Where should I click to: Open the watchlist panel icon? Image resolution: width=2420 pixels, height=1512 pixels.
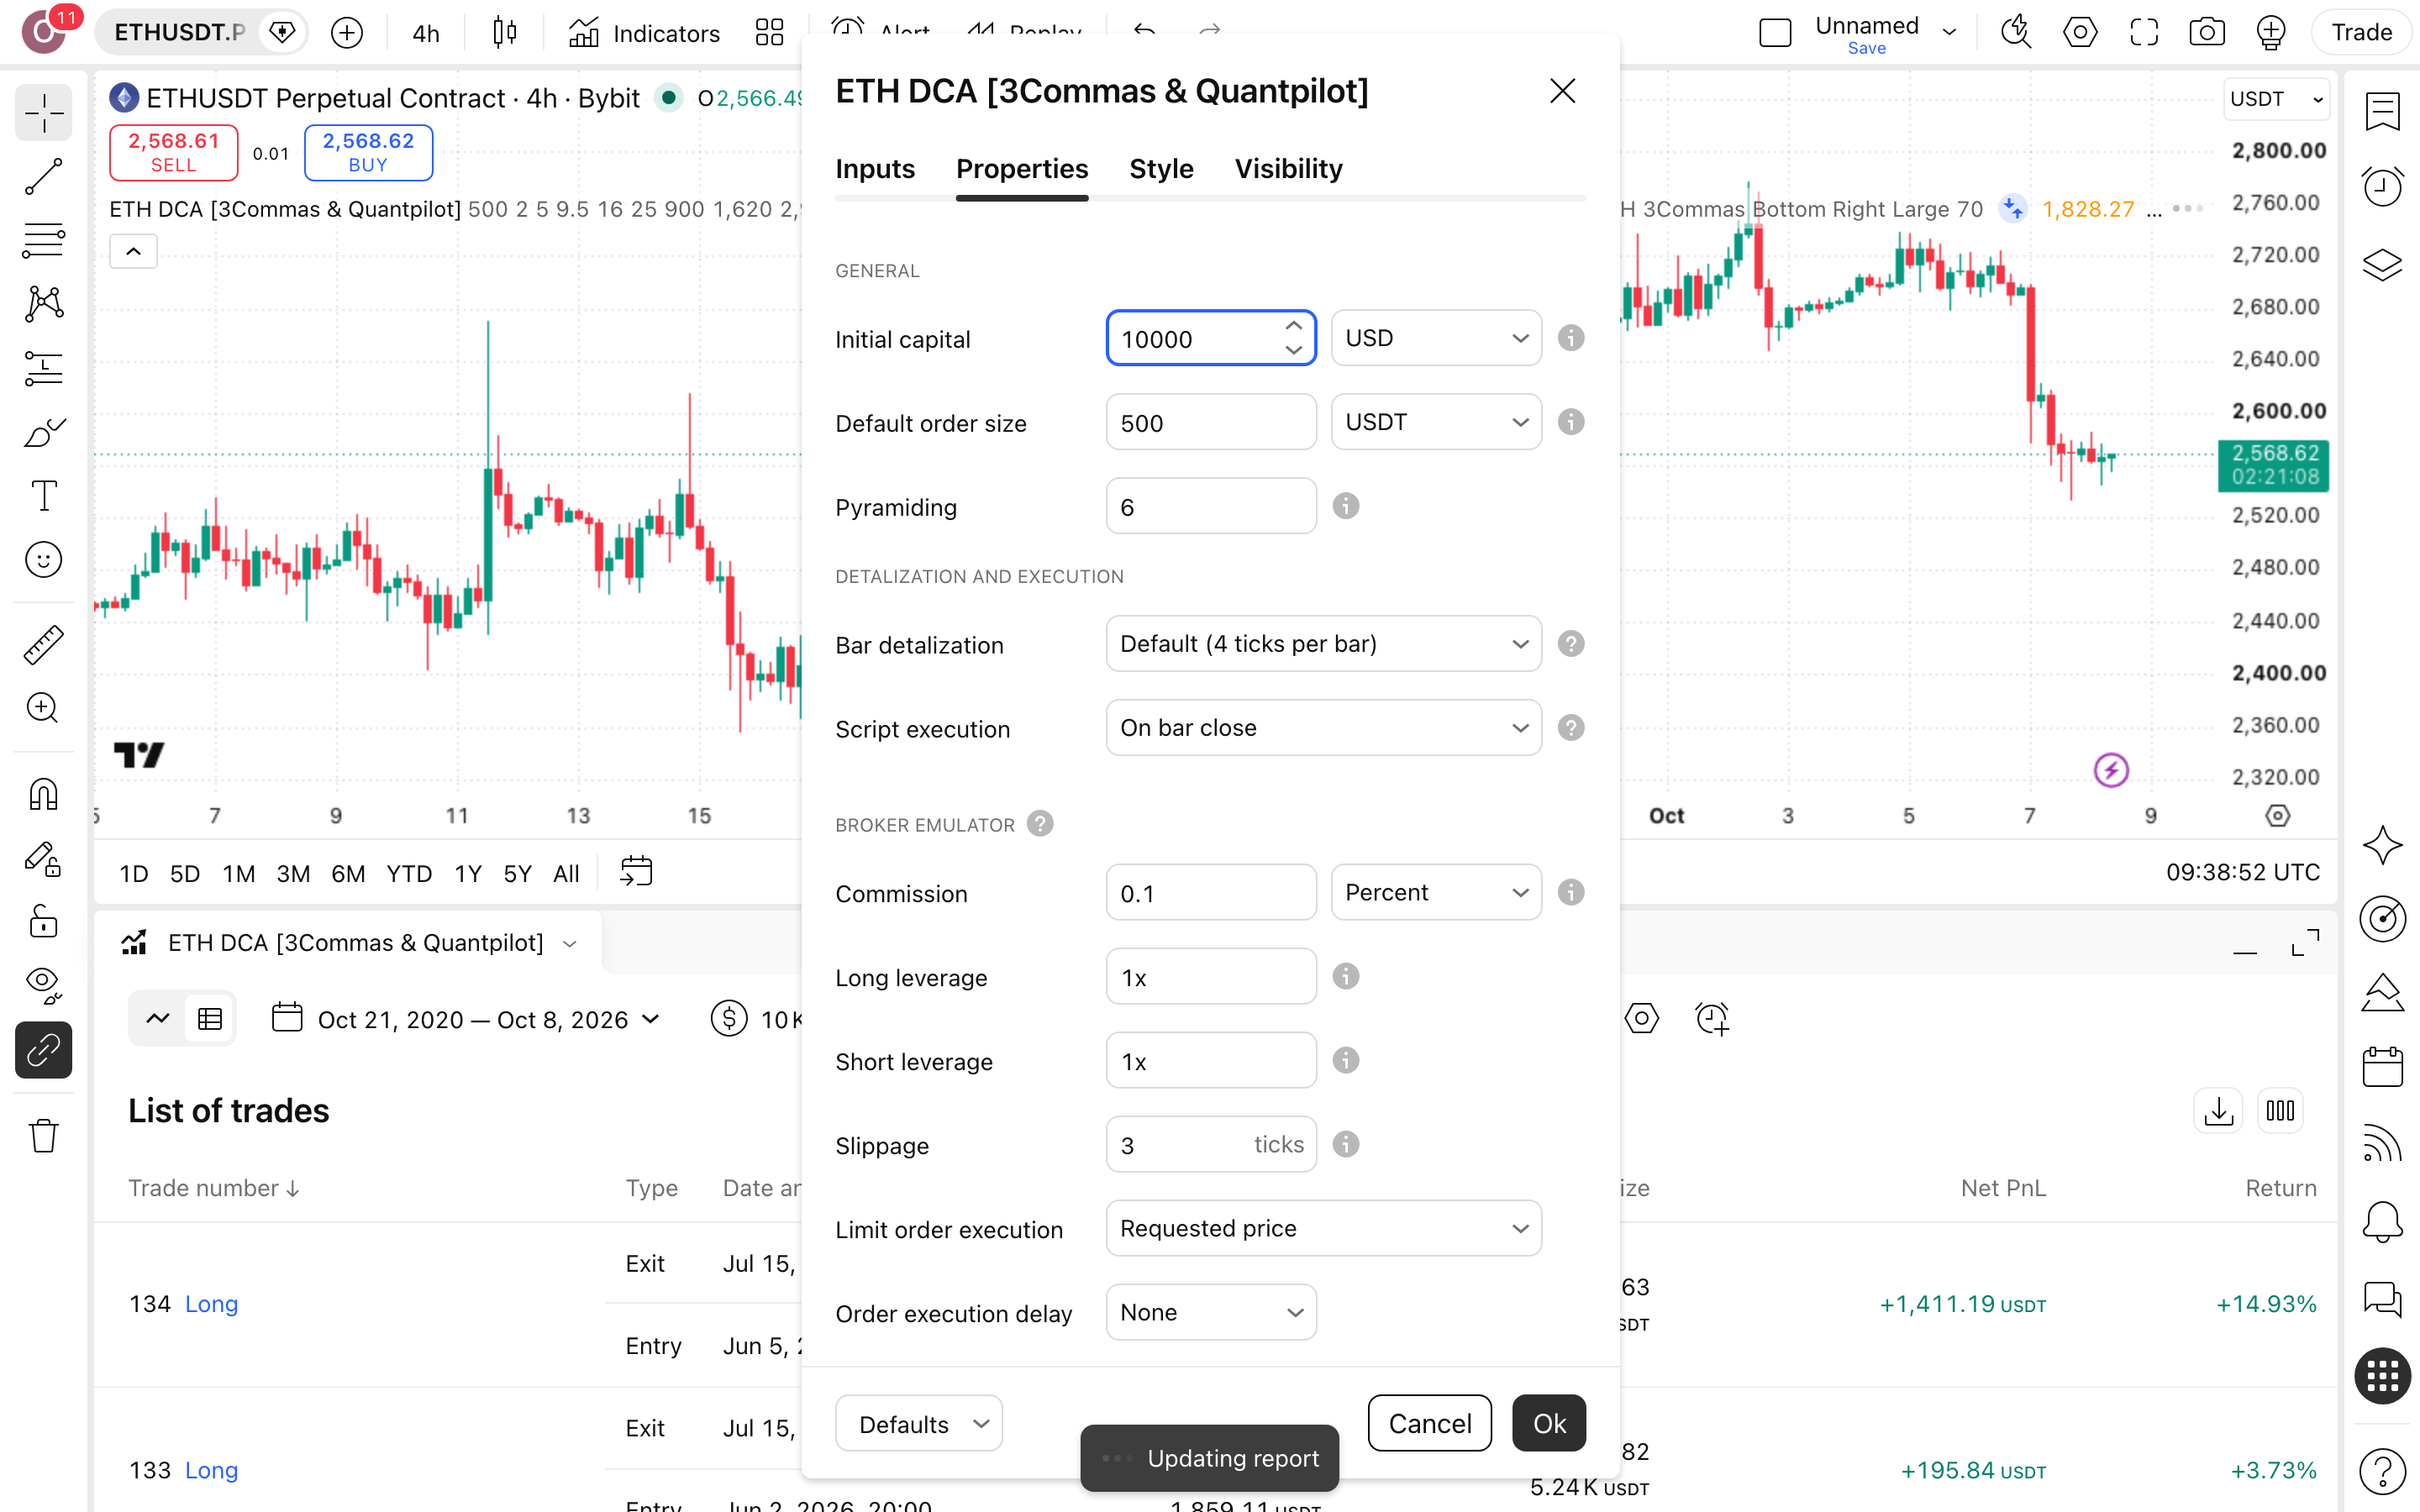point(2382,111)
